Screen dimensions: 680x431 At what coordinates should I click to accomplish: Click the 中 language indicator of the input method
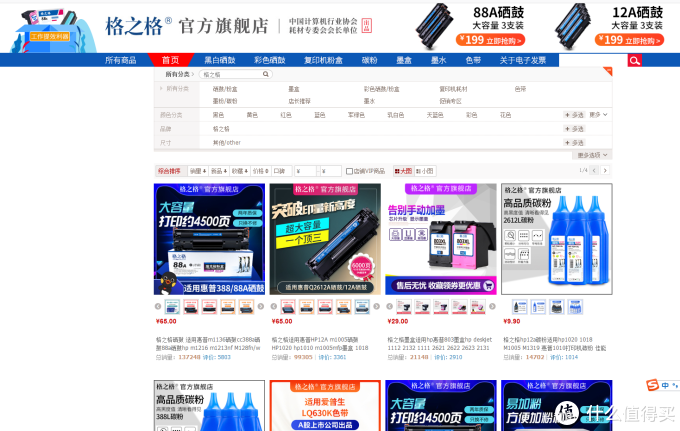(665, 385)
